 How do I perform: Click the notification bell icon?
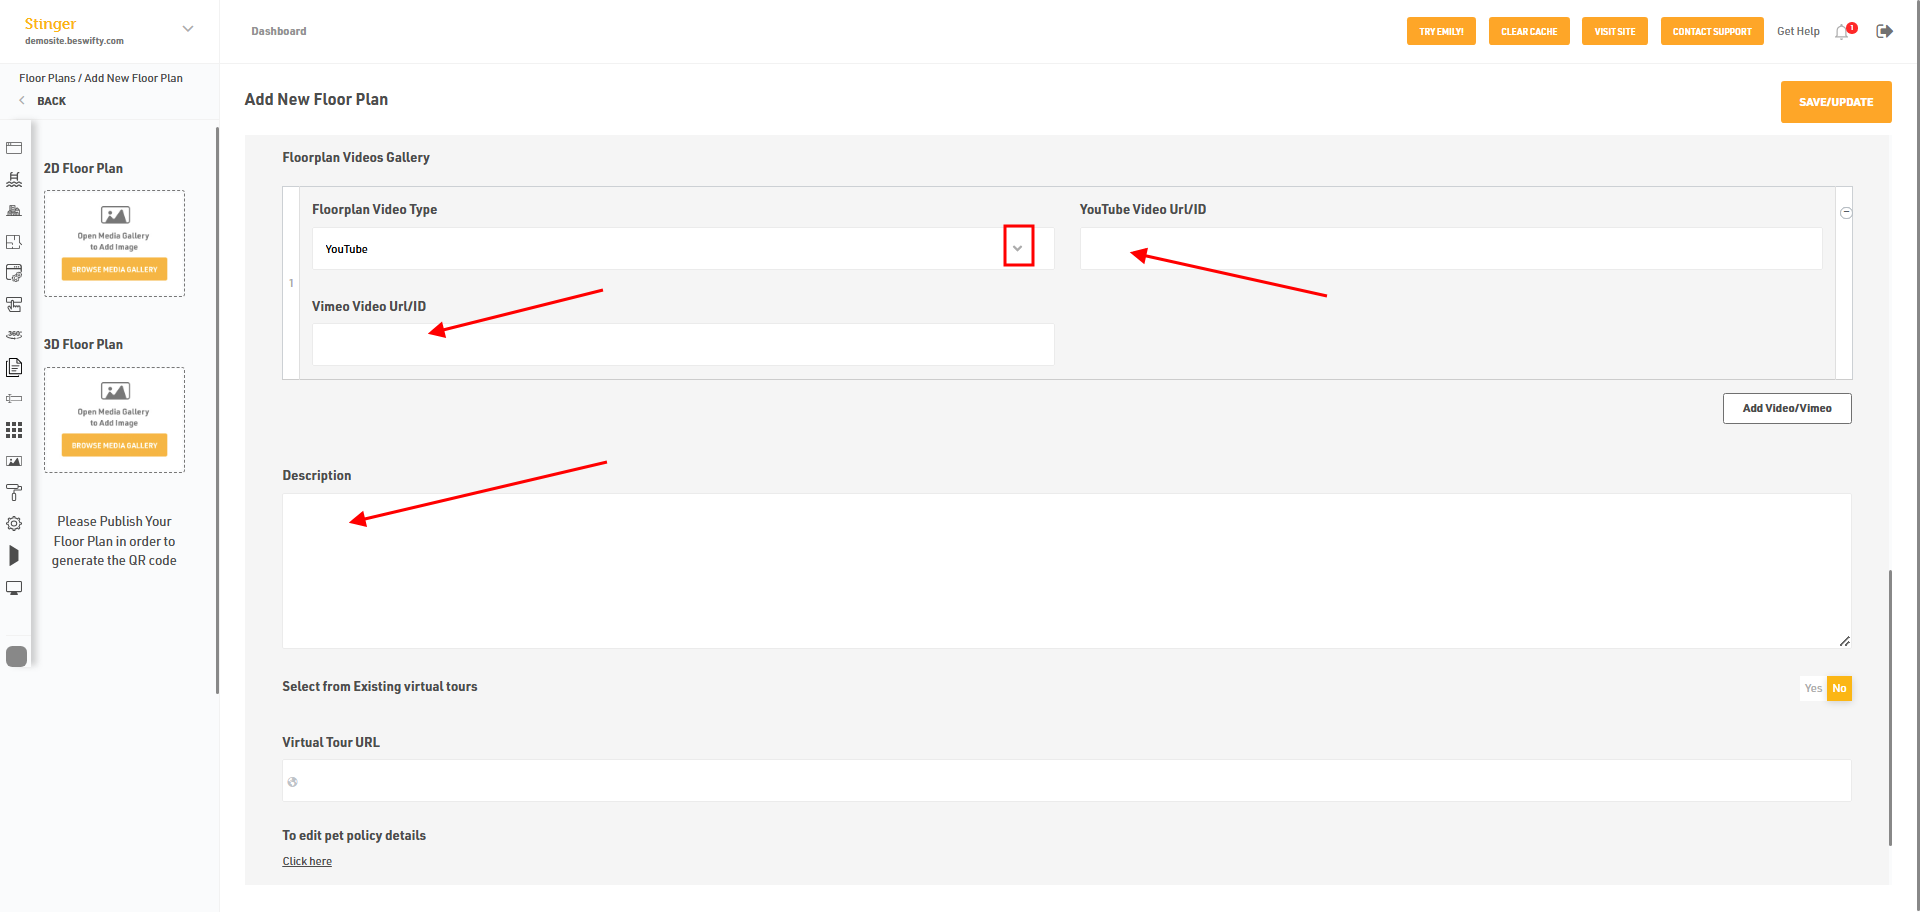(1843, 32)
